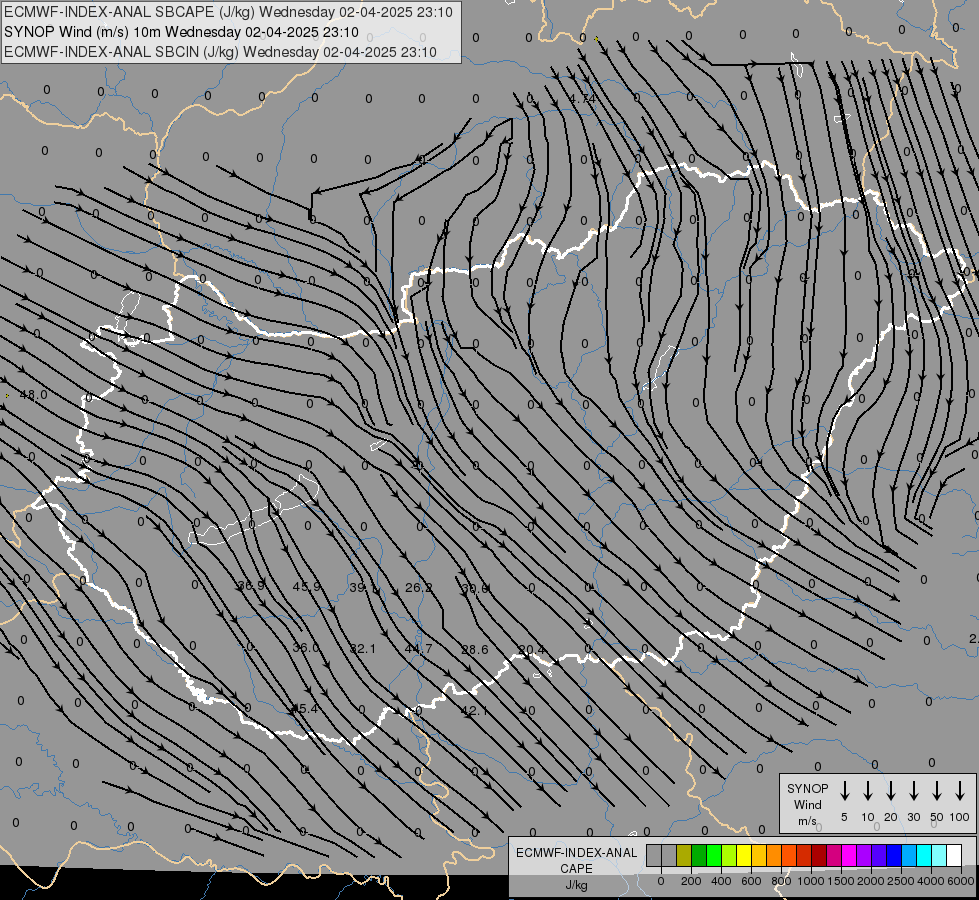Click the 1500 tick label on CAPE scale

coord(841,881)
